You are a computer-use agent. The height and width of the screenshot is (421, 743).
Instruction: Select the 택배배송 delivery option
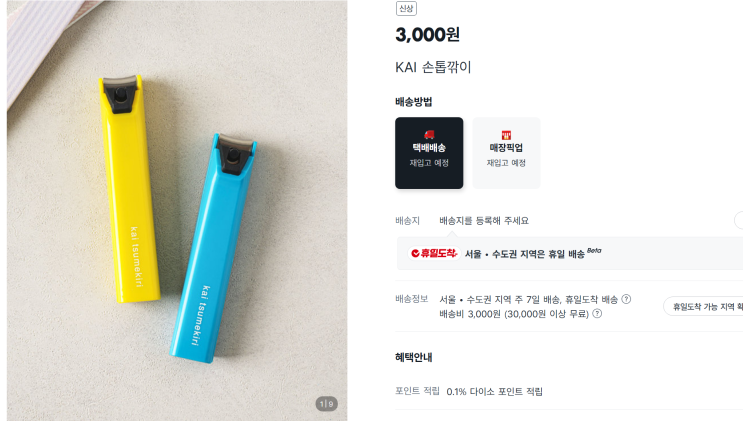[429, 153]
